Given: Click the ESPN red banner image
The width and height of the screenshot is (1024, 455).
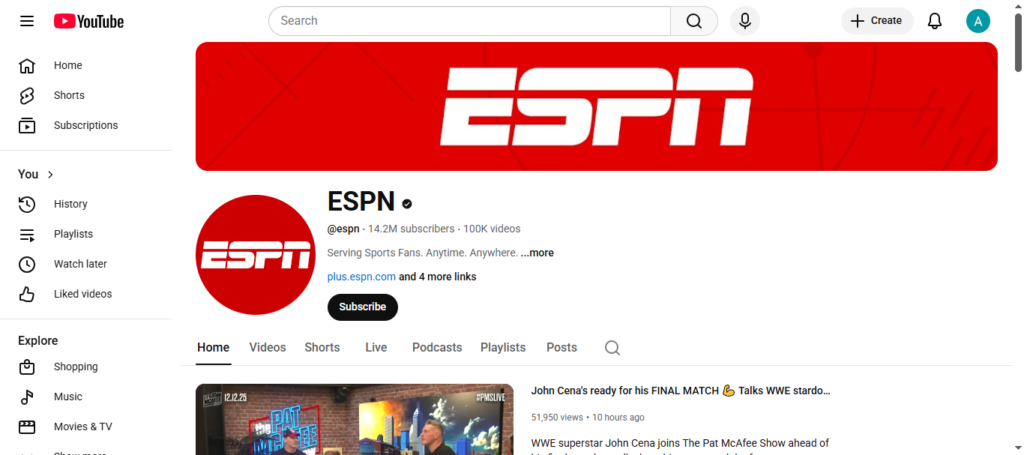Looking at the screenshot, I should click(596, 106).
